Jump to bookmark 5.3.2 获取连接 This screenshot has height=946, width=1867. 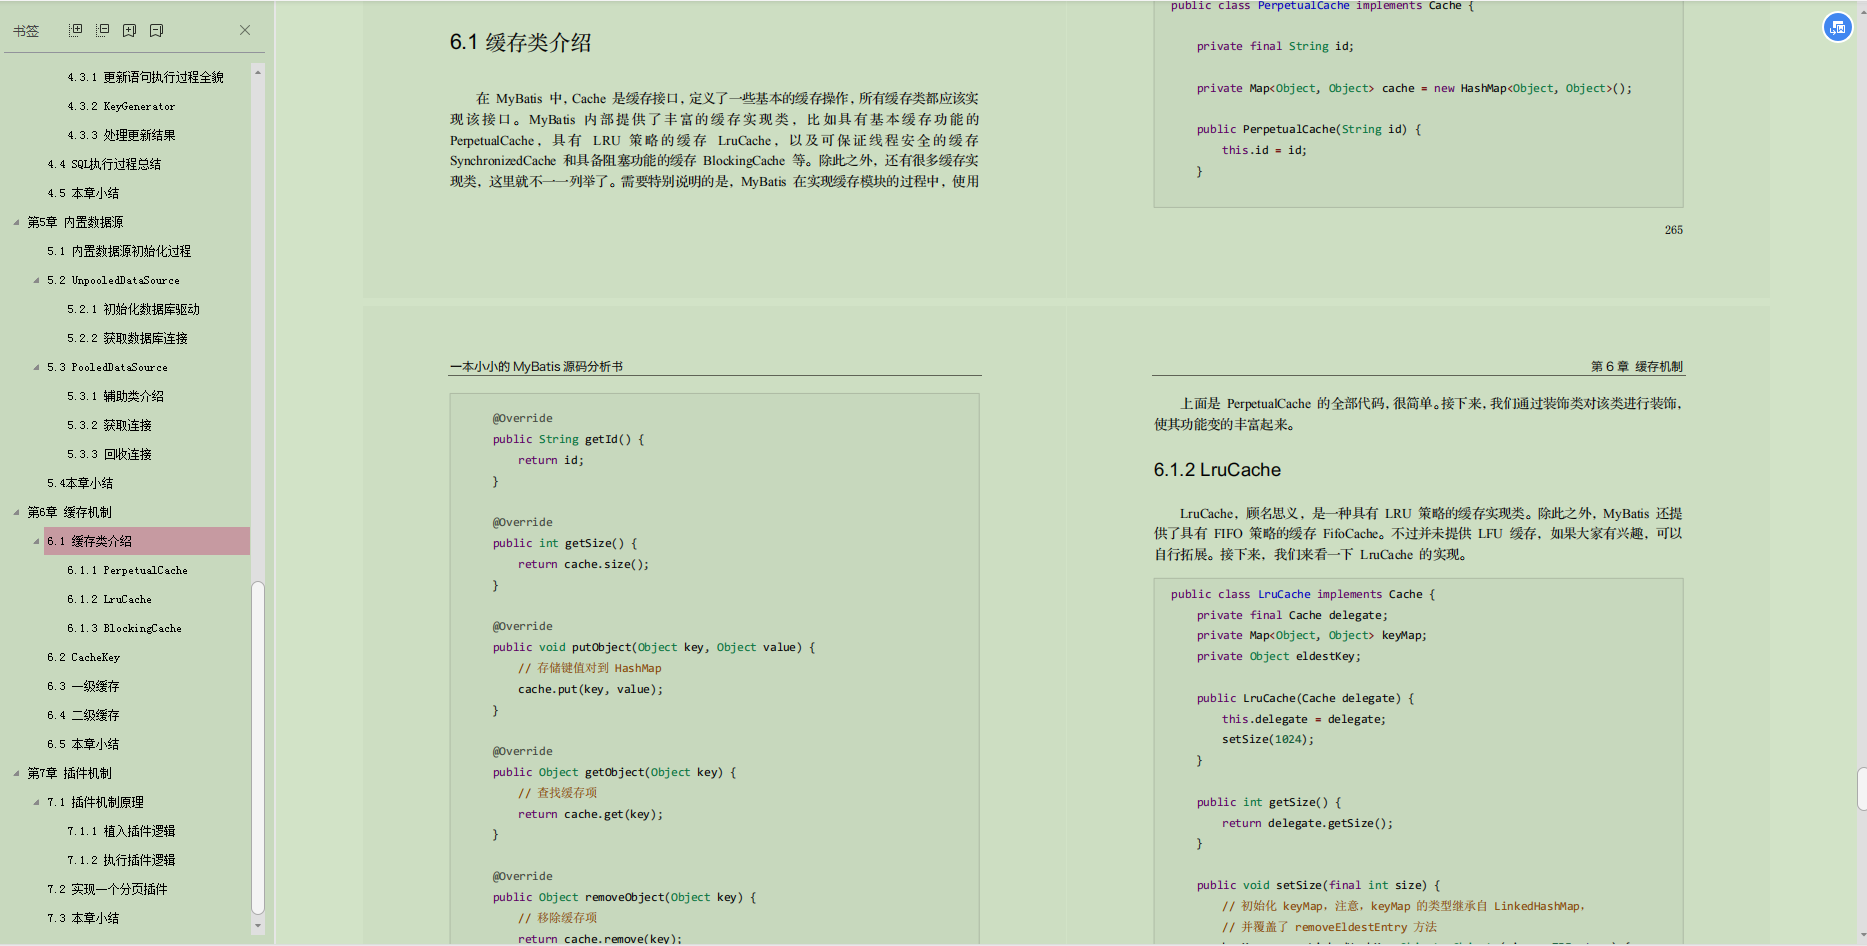click(x=109, y=425)
